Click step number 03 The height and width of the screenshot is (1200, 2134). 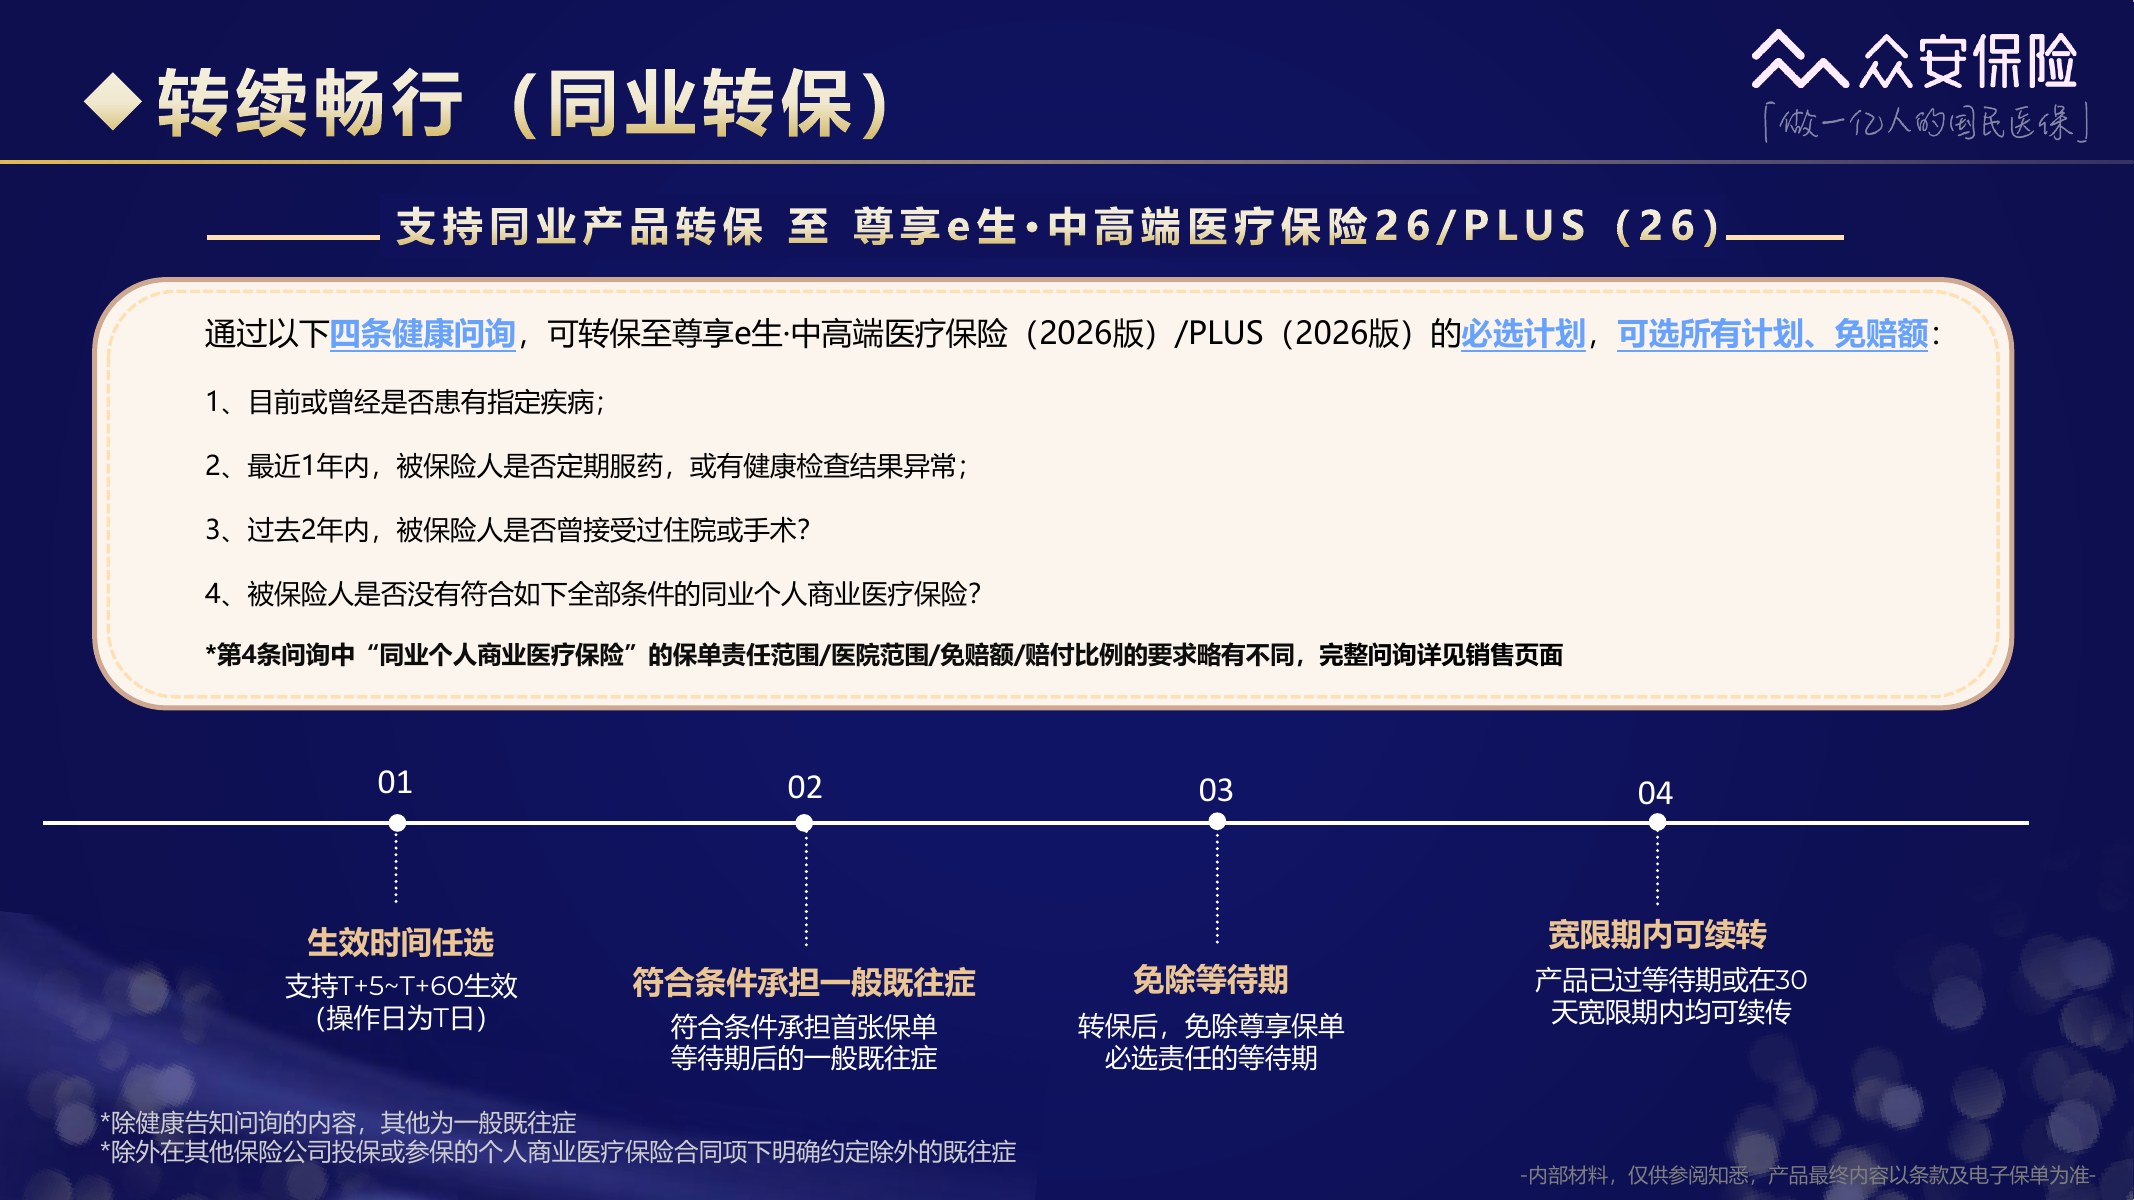click(1216, 790)
